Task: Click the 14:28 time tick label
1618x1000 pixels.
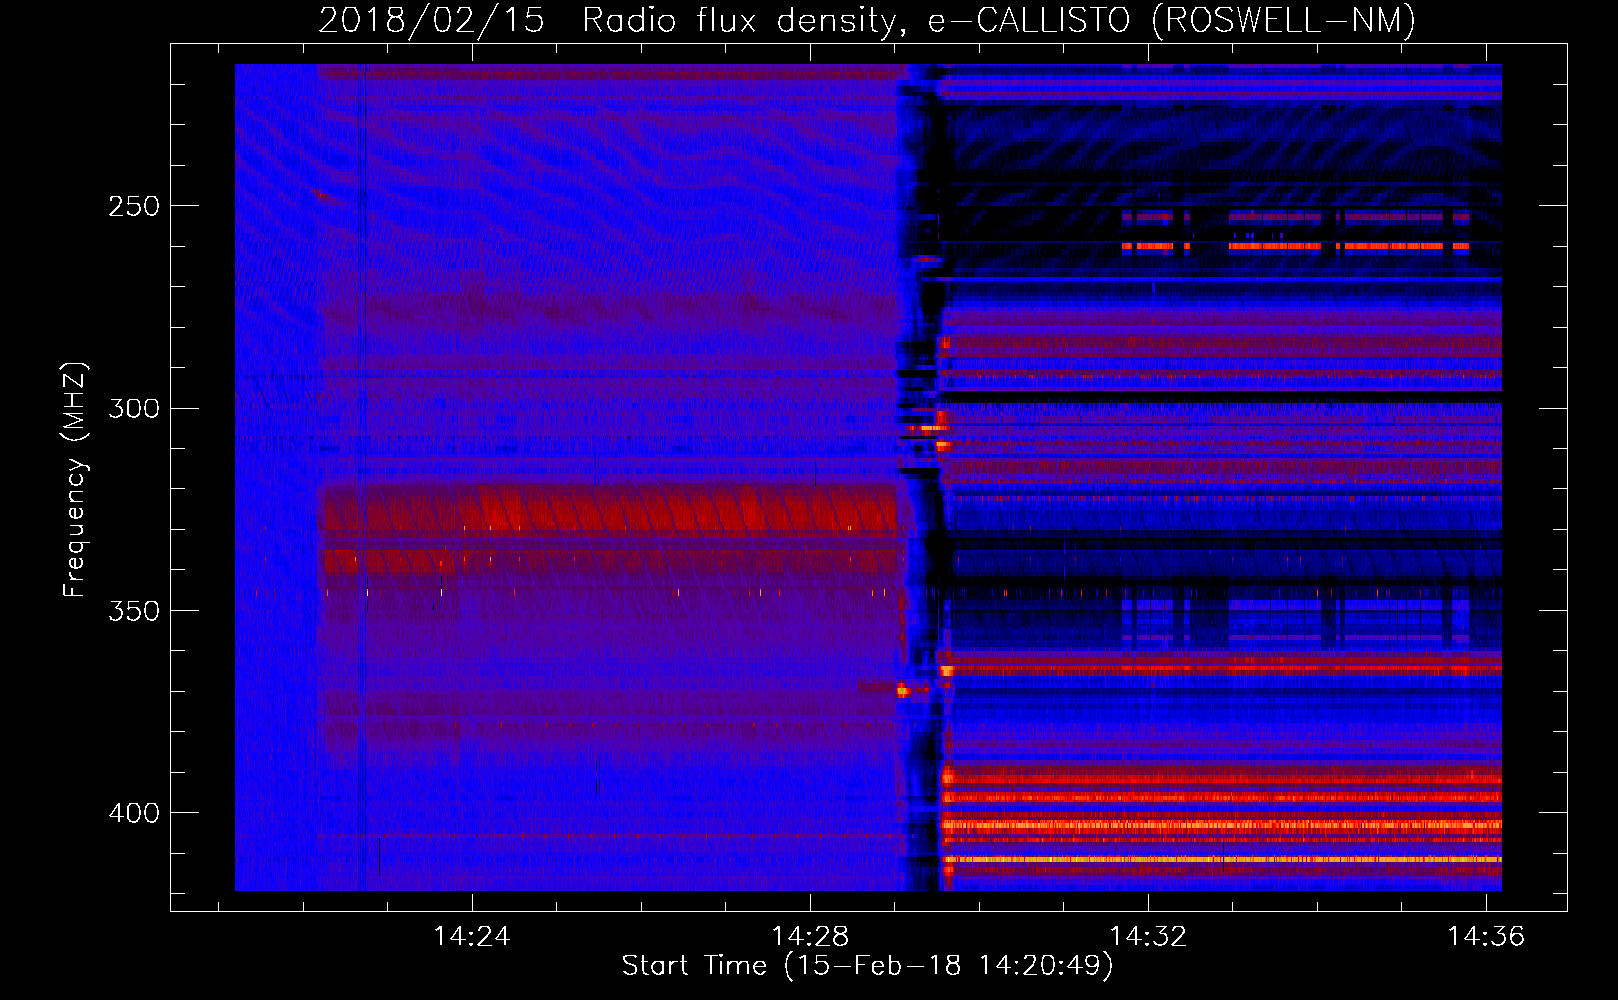Action: pyautogui.click(x=810, y=936)
